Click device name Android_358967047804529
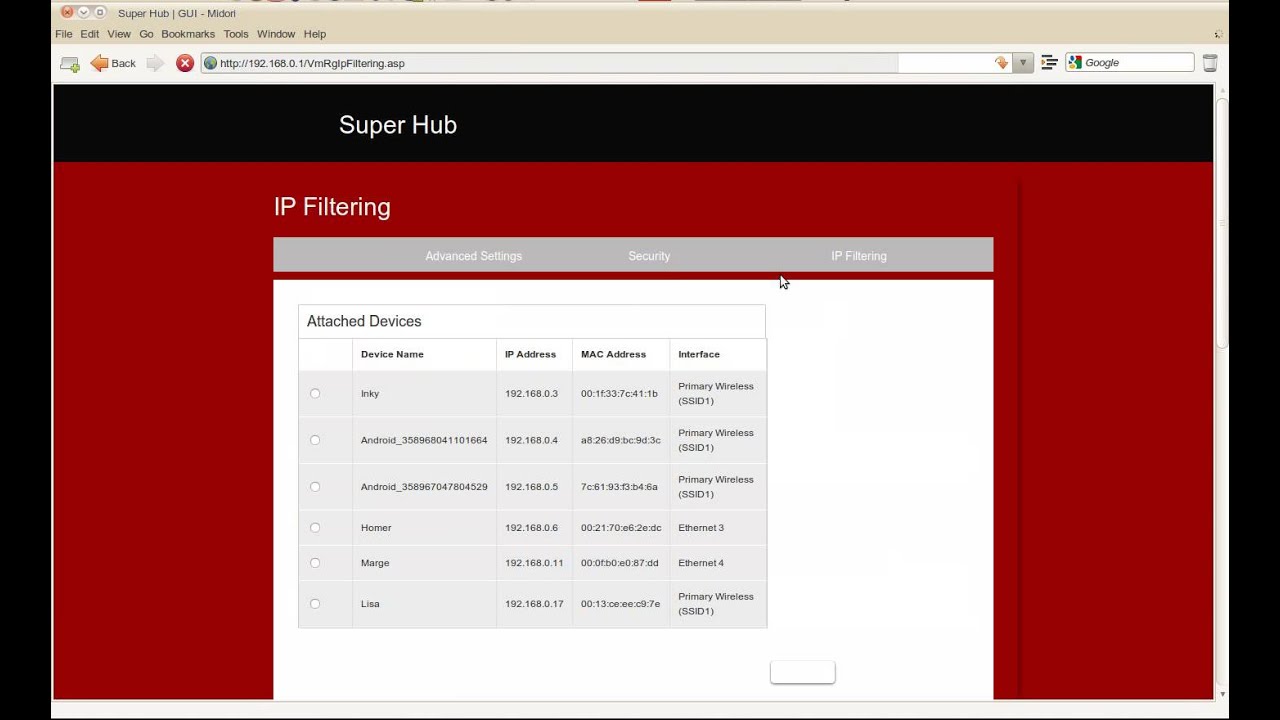Viewport: 1280px width, 720px height. click(424, 487)
